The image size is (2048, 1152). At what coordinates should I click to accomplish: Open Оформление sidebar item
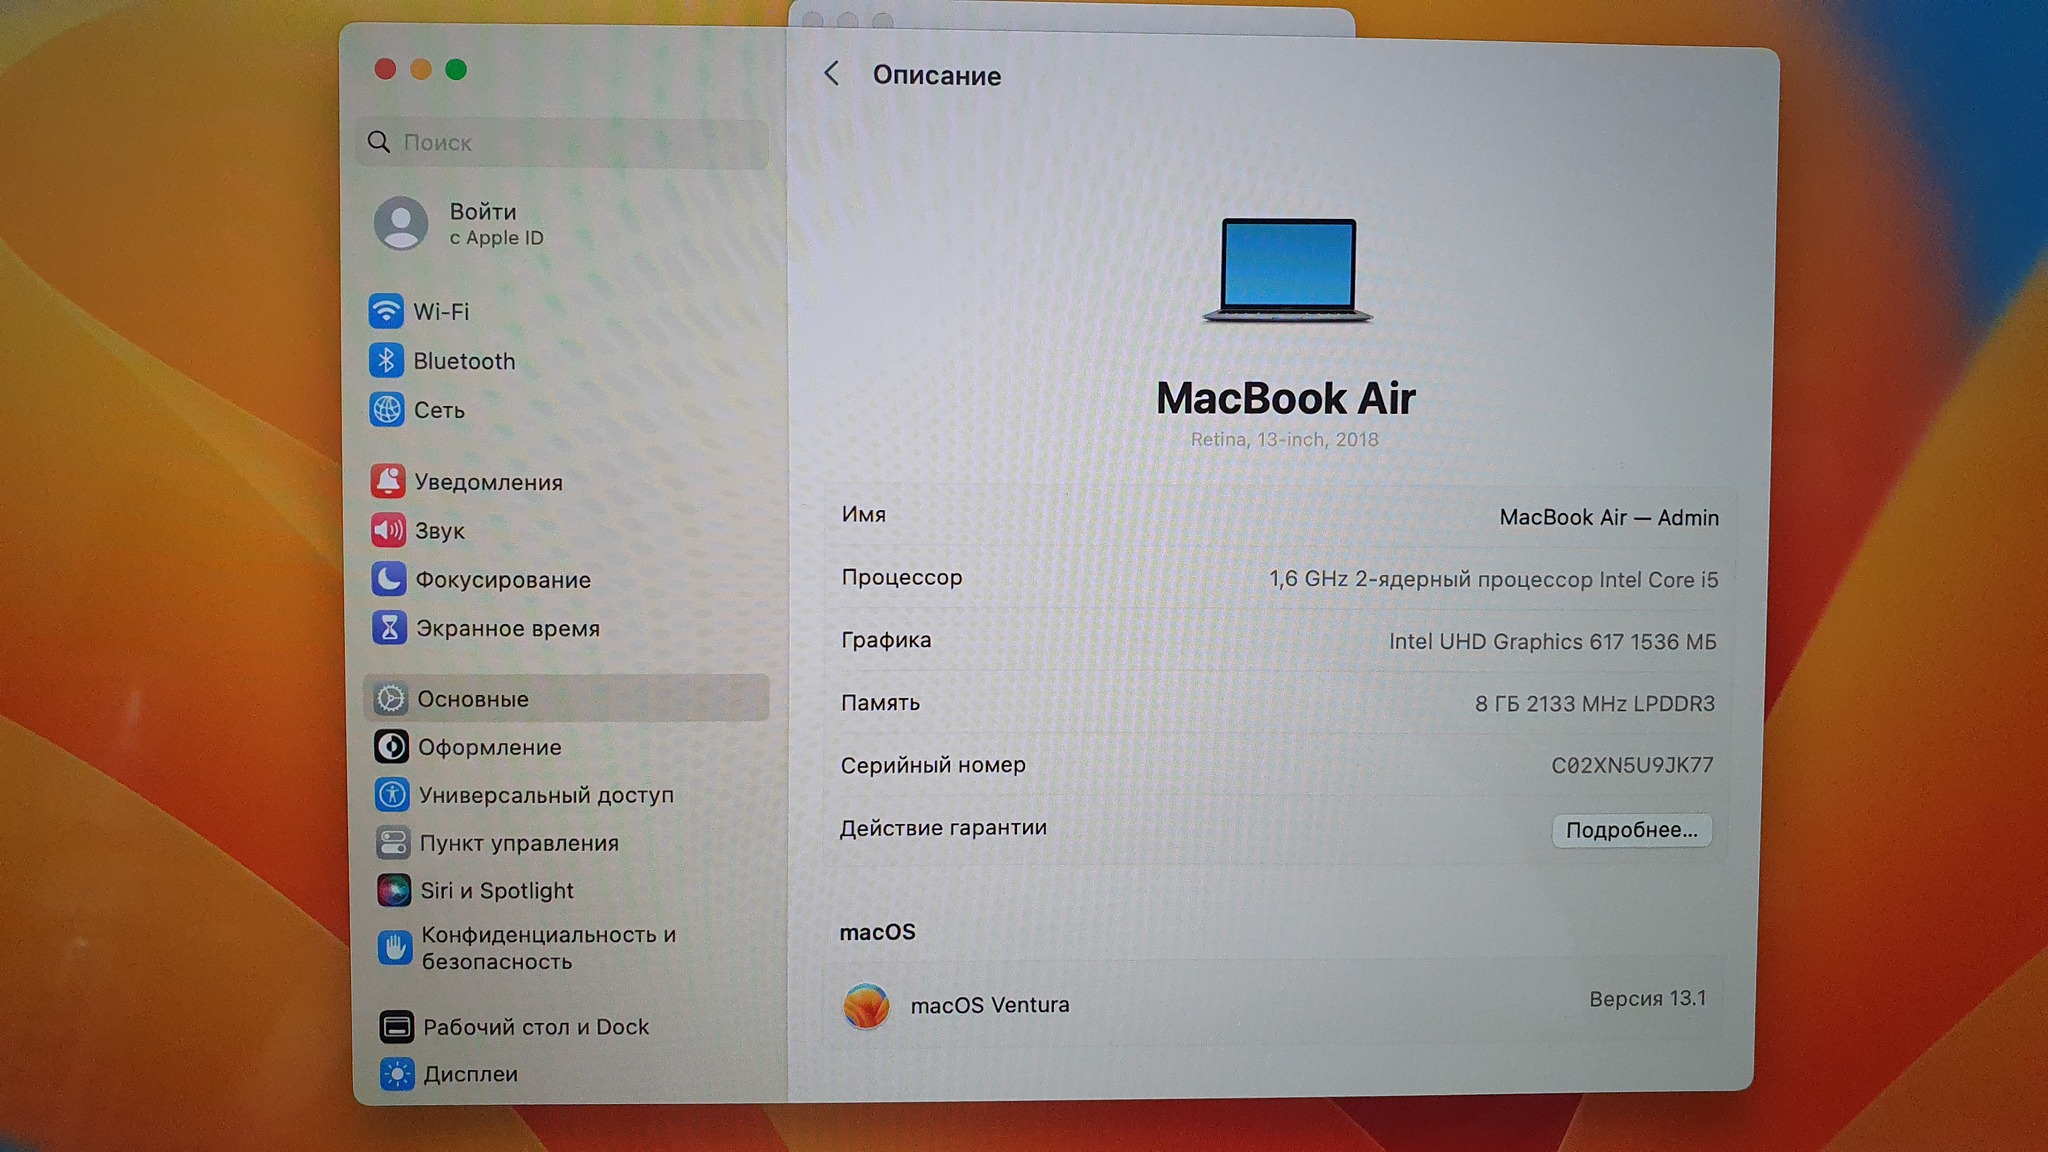click(489, 747)
